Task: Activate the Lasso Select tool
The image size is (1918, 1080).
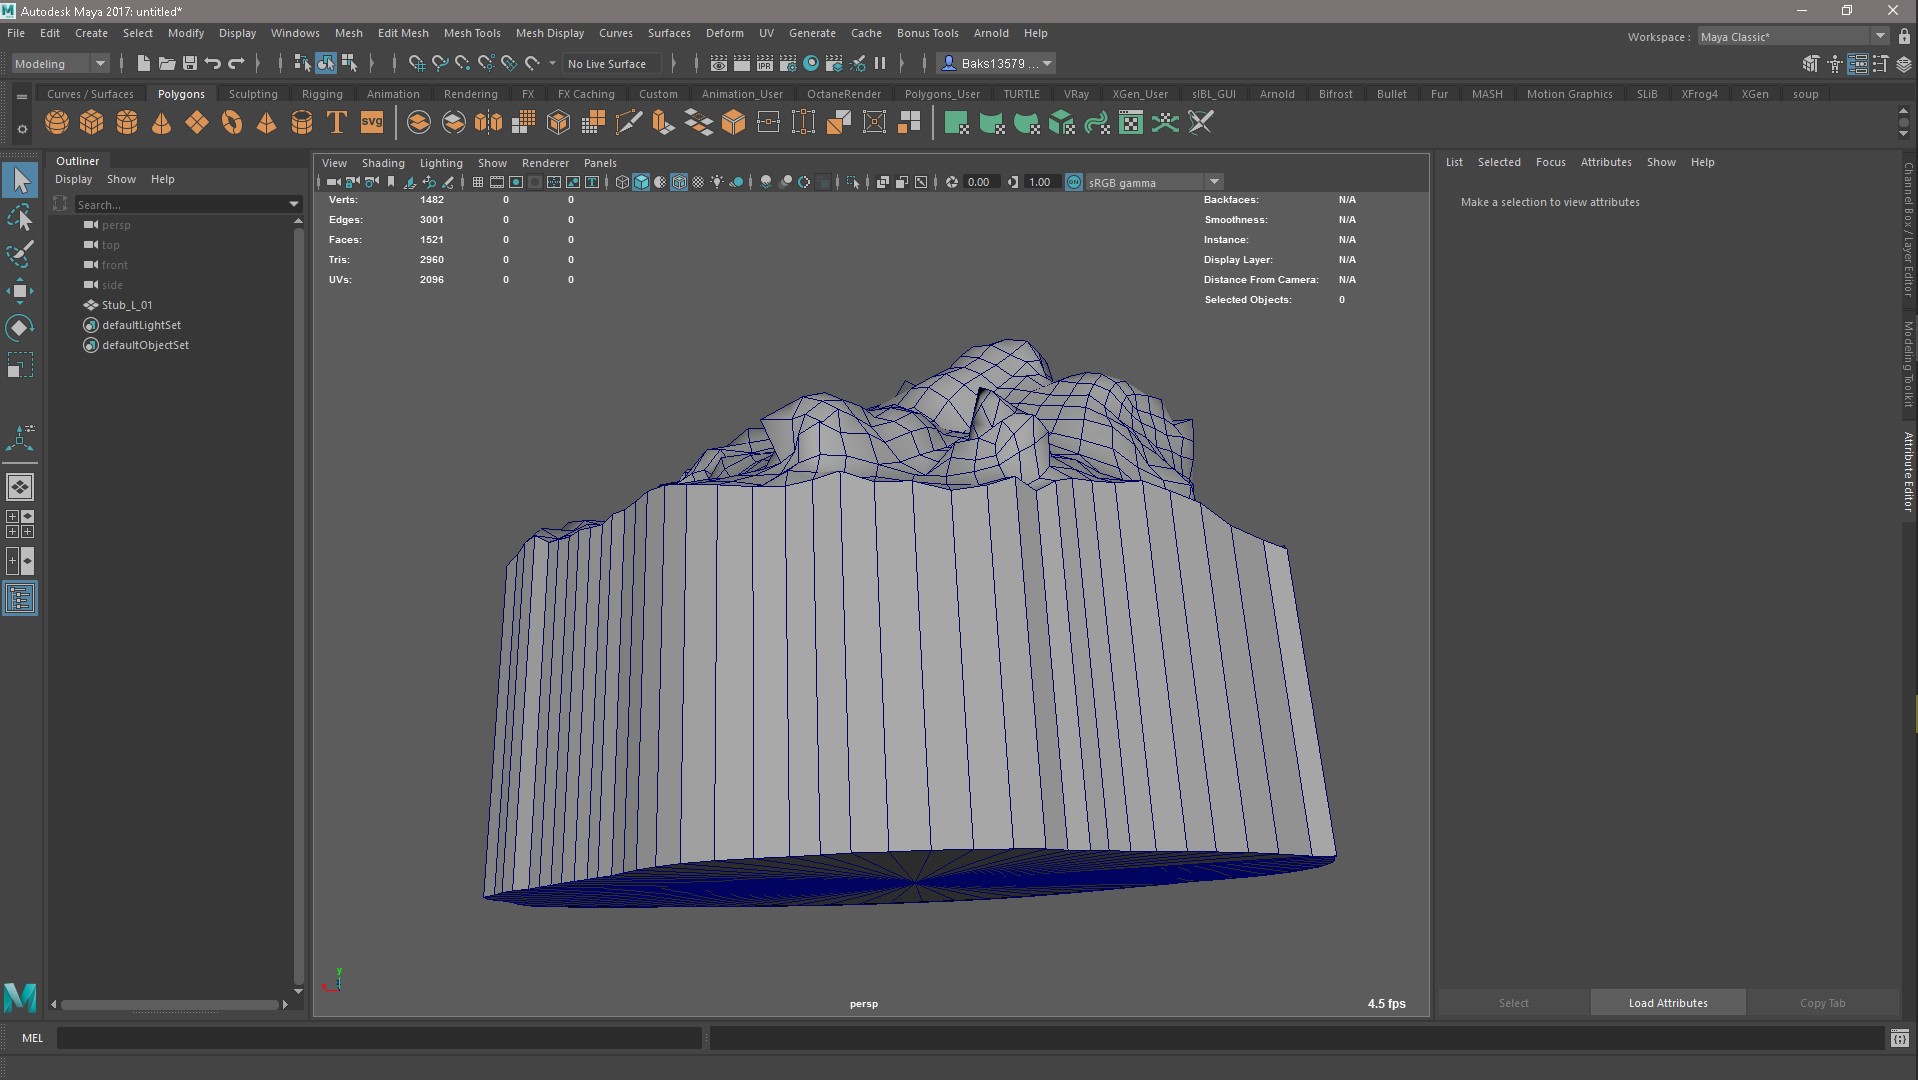Action: pyautogui.click(x=20, y=218)
